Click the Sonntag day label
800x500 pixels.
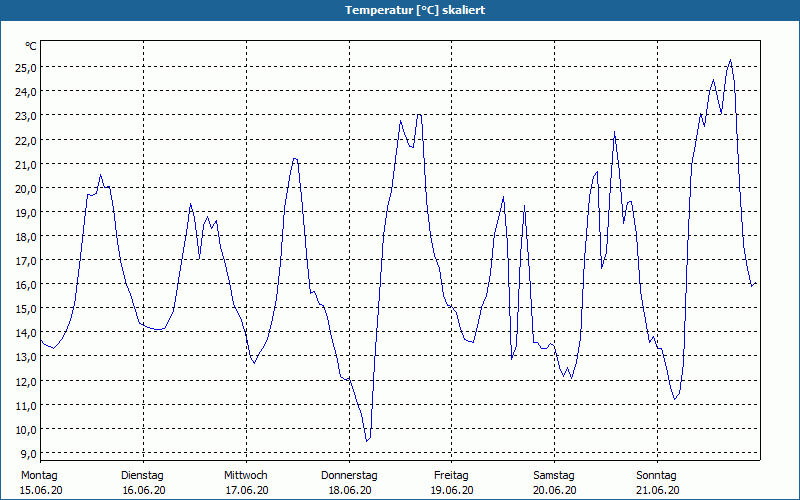tap(657, 476)
